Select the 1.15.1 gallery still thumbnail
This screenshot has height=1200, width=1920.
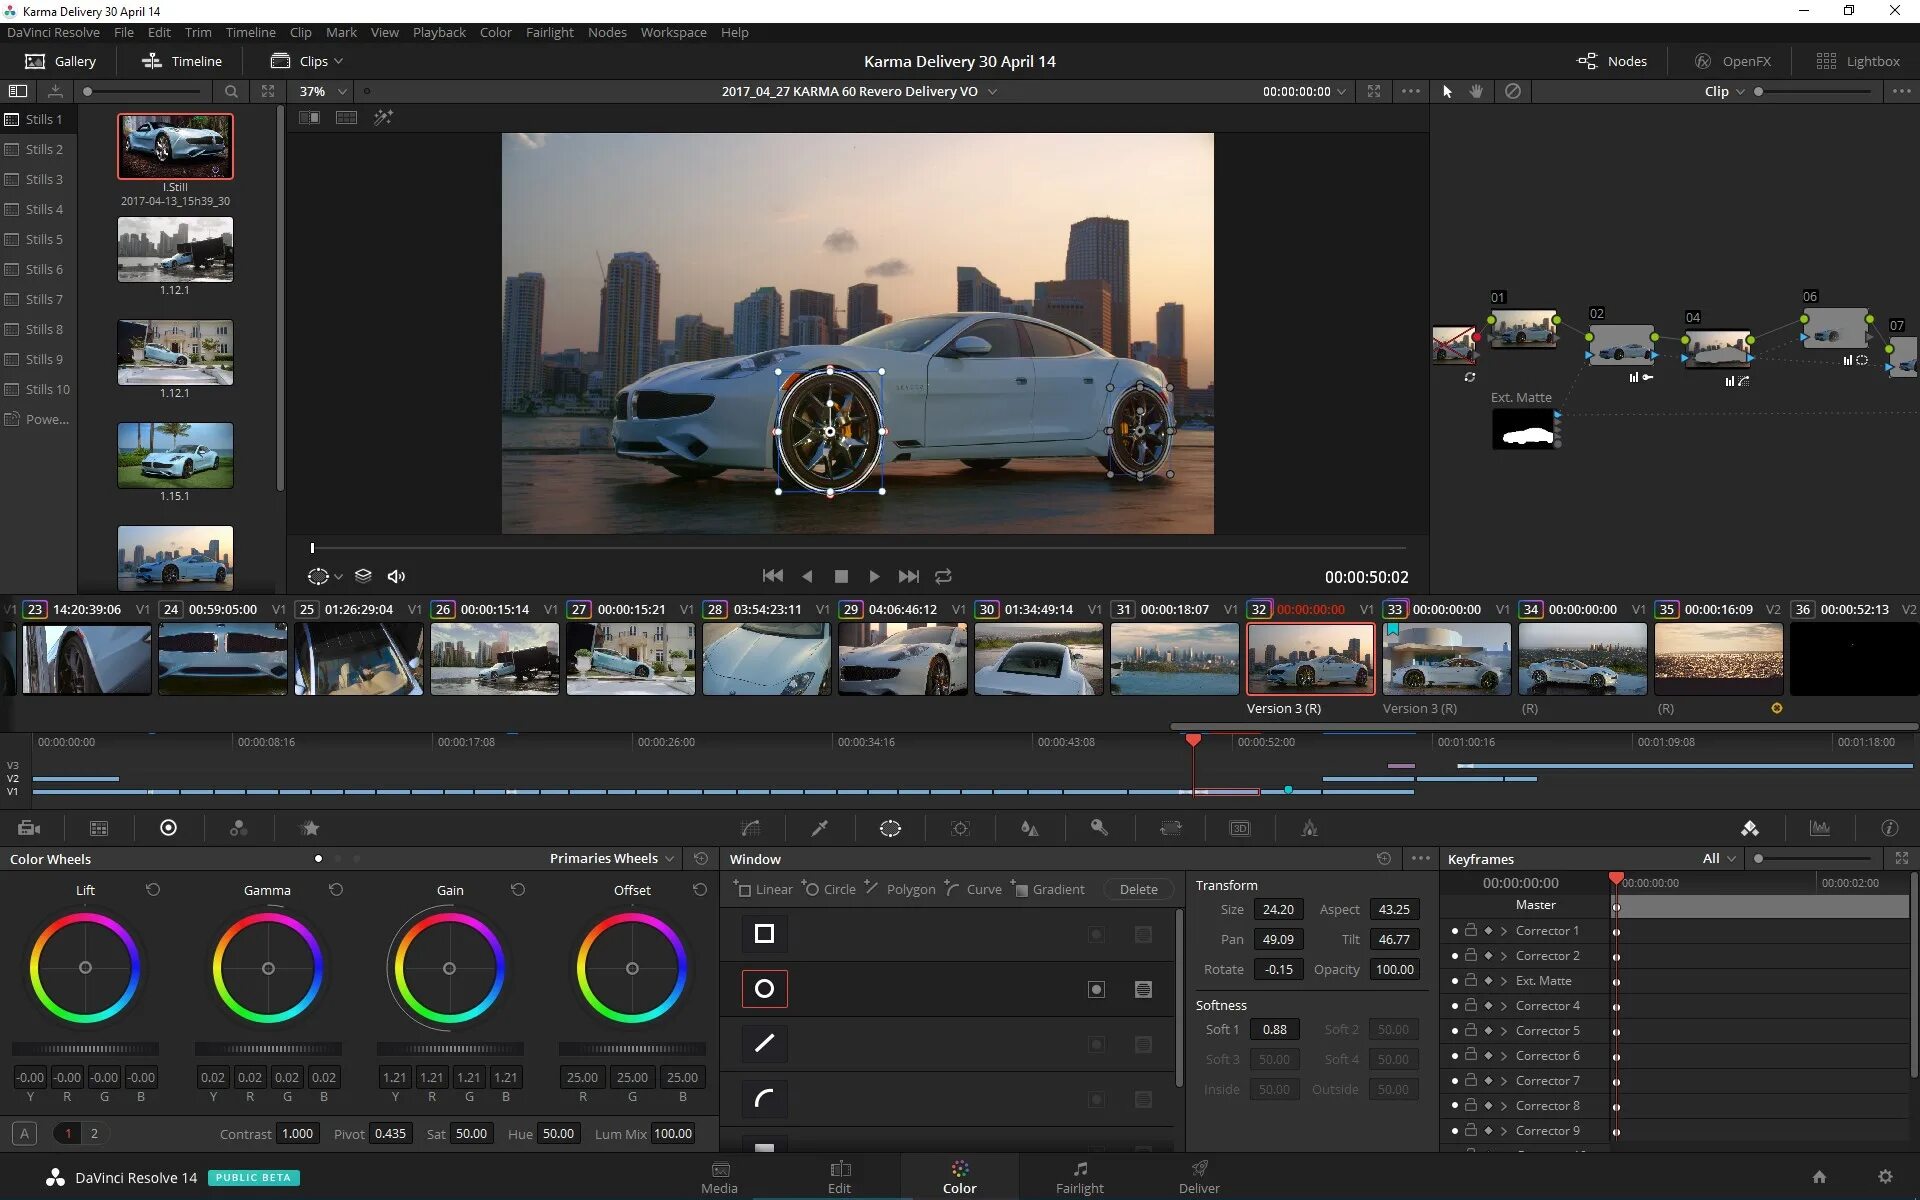(x=175, y=455)
